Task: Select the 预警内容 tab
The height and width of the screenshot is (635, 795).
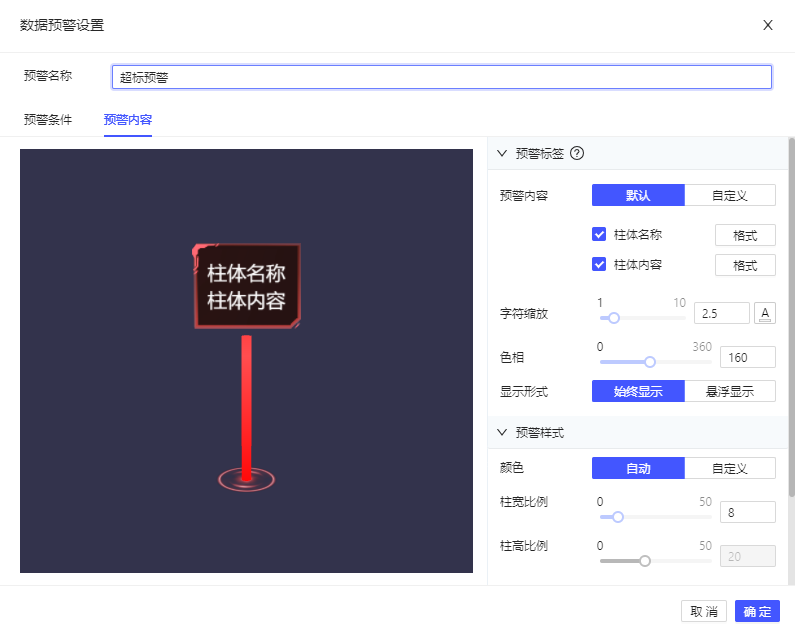Action: coord(128,120)
